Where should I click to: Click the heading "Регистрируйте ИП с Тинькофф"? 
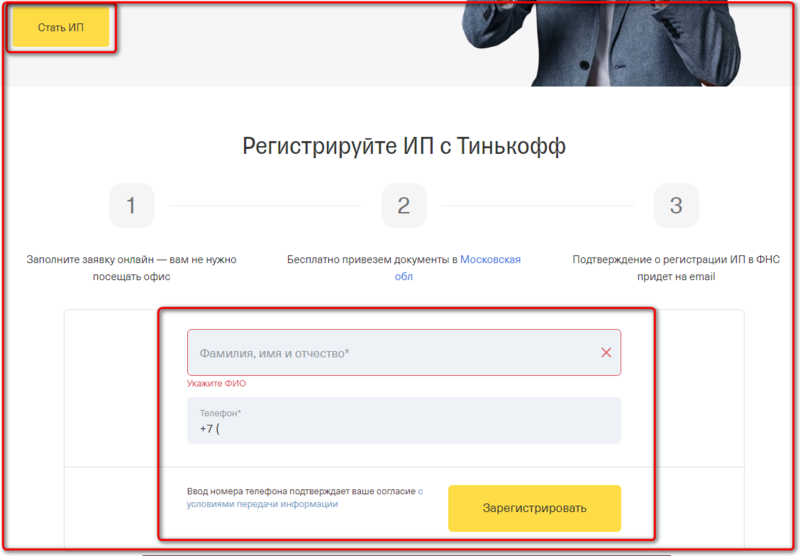pyautogui.click(x=404, y=146)
